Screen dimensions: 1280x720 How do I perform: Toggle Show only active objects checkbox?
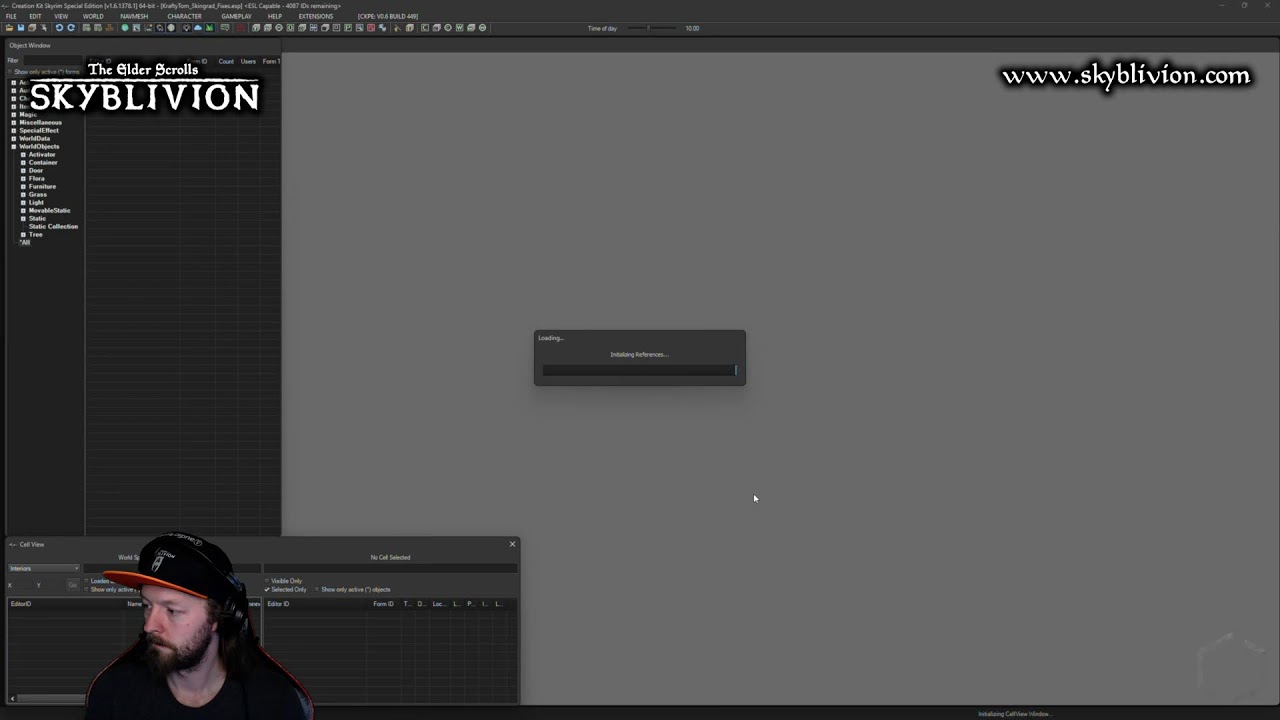point(317,589)
